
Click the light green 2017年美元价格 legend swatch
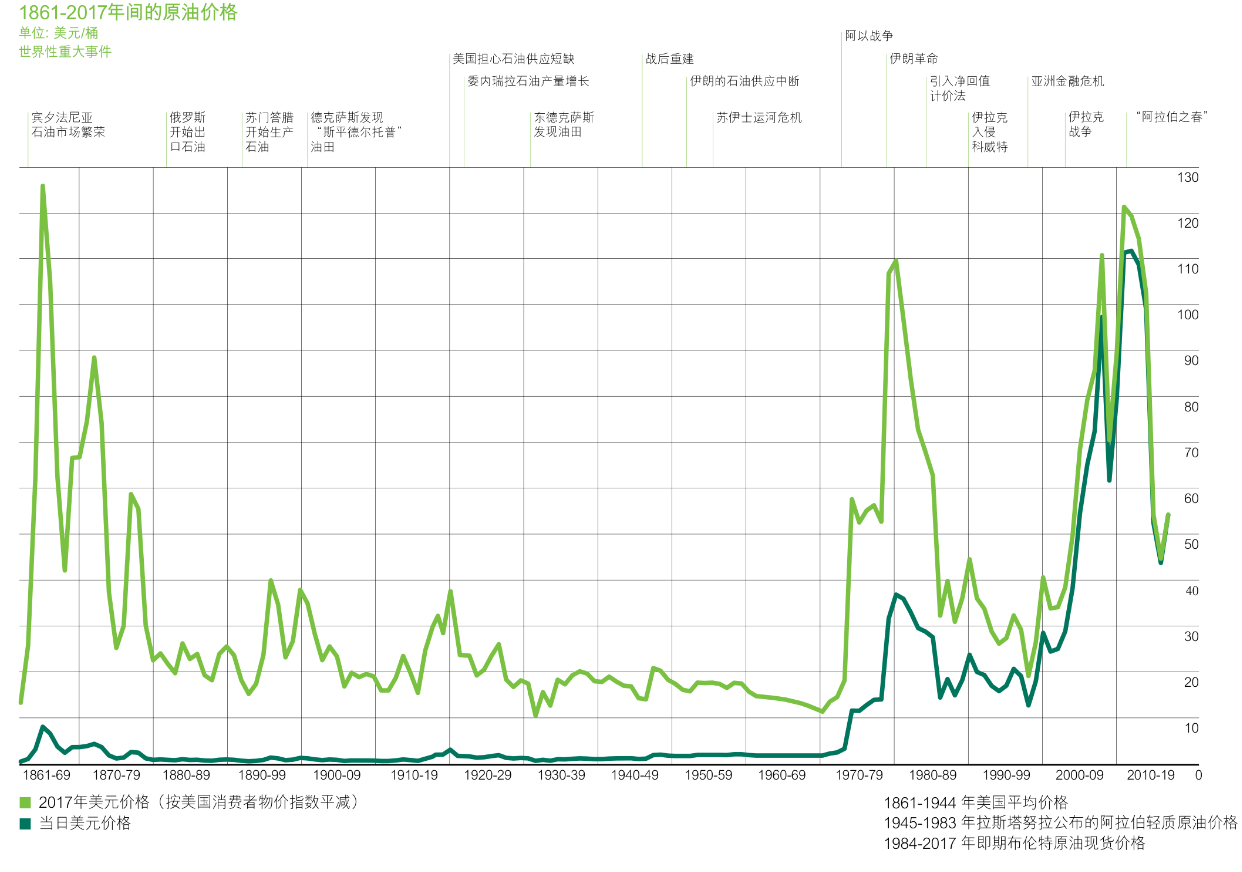tap(26, 802)
